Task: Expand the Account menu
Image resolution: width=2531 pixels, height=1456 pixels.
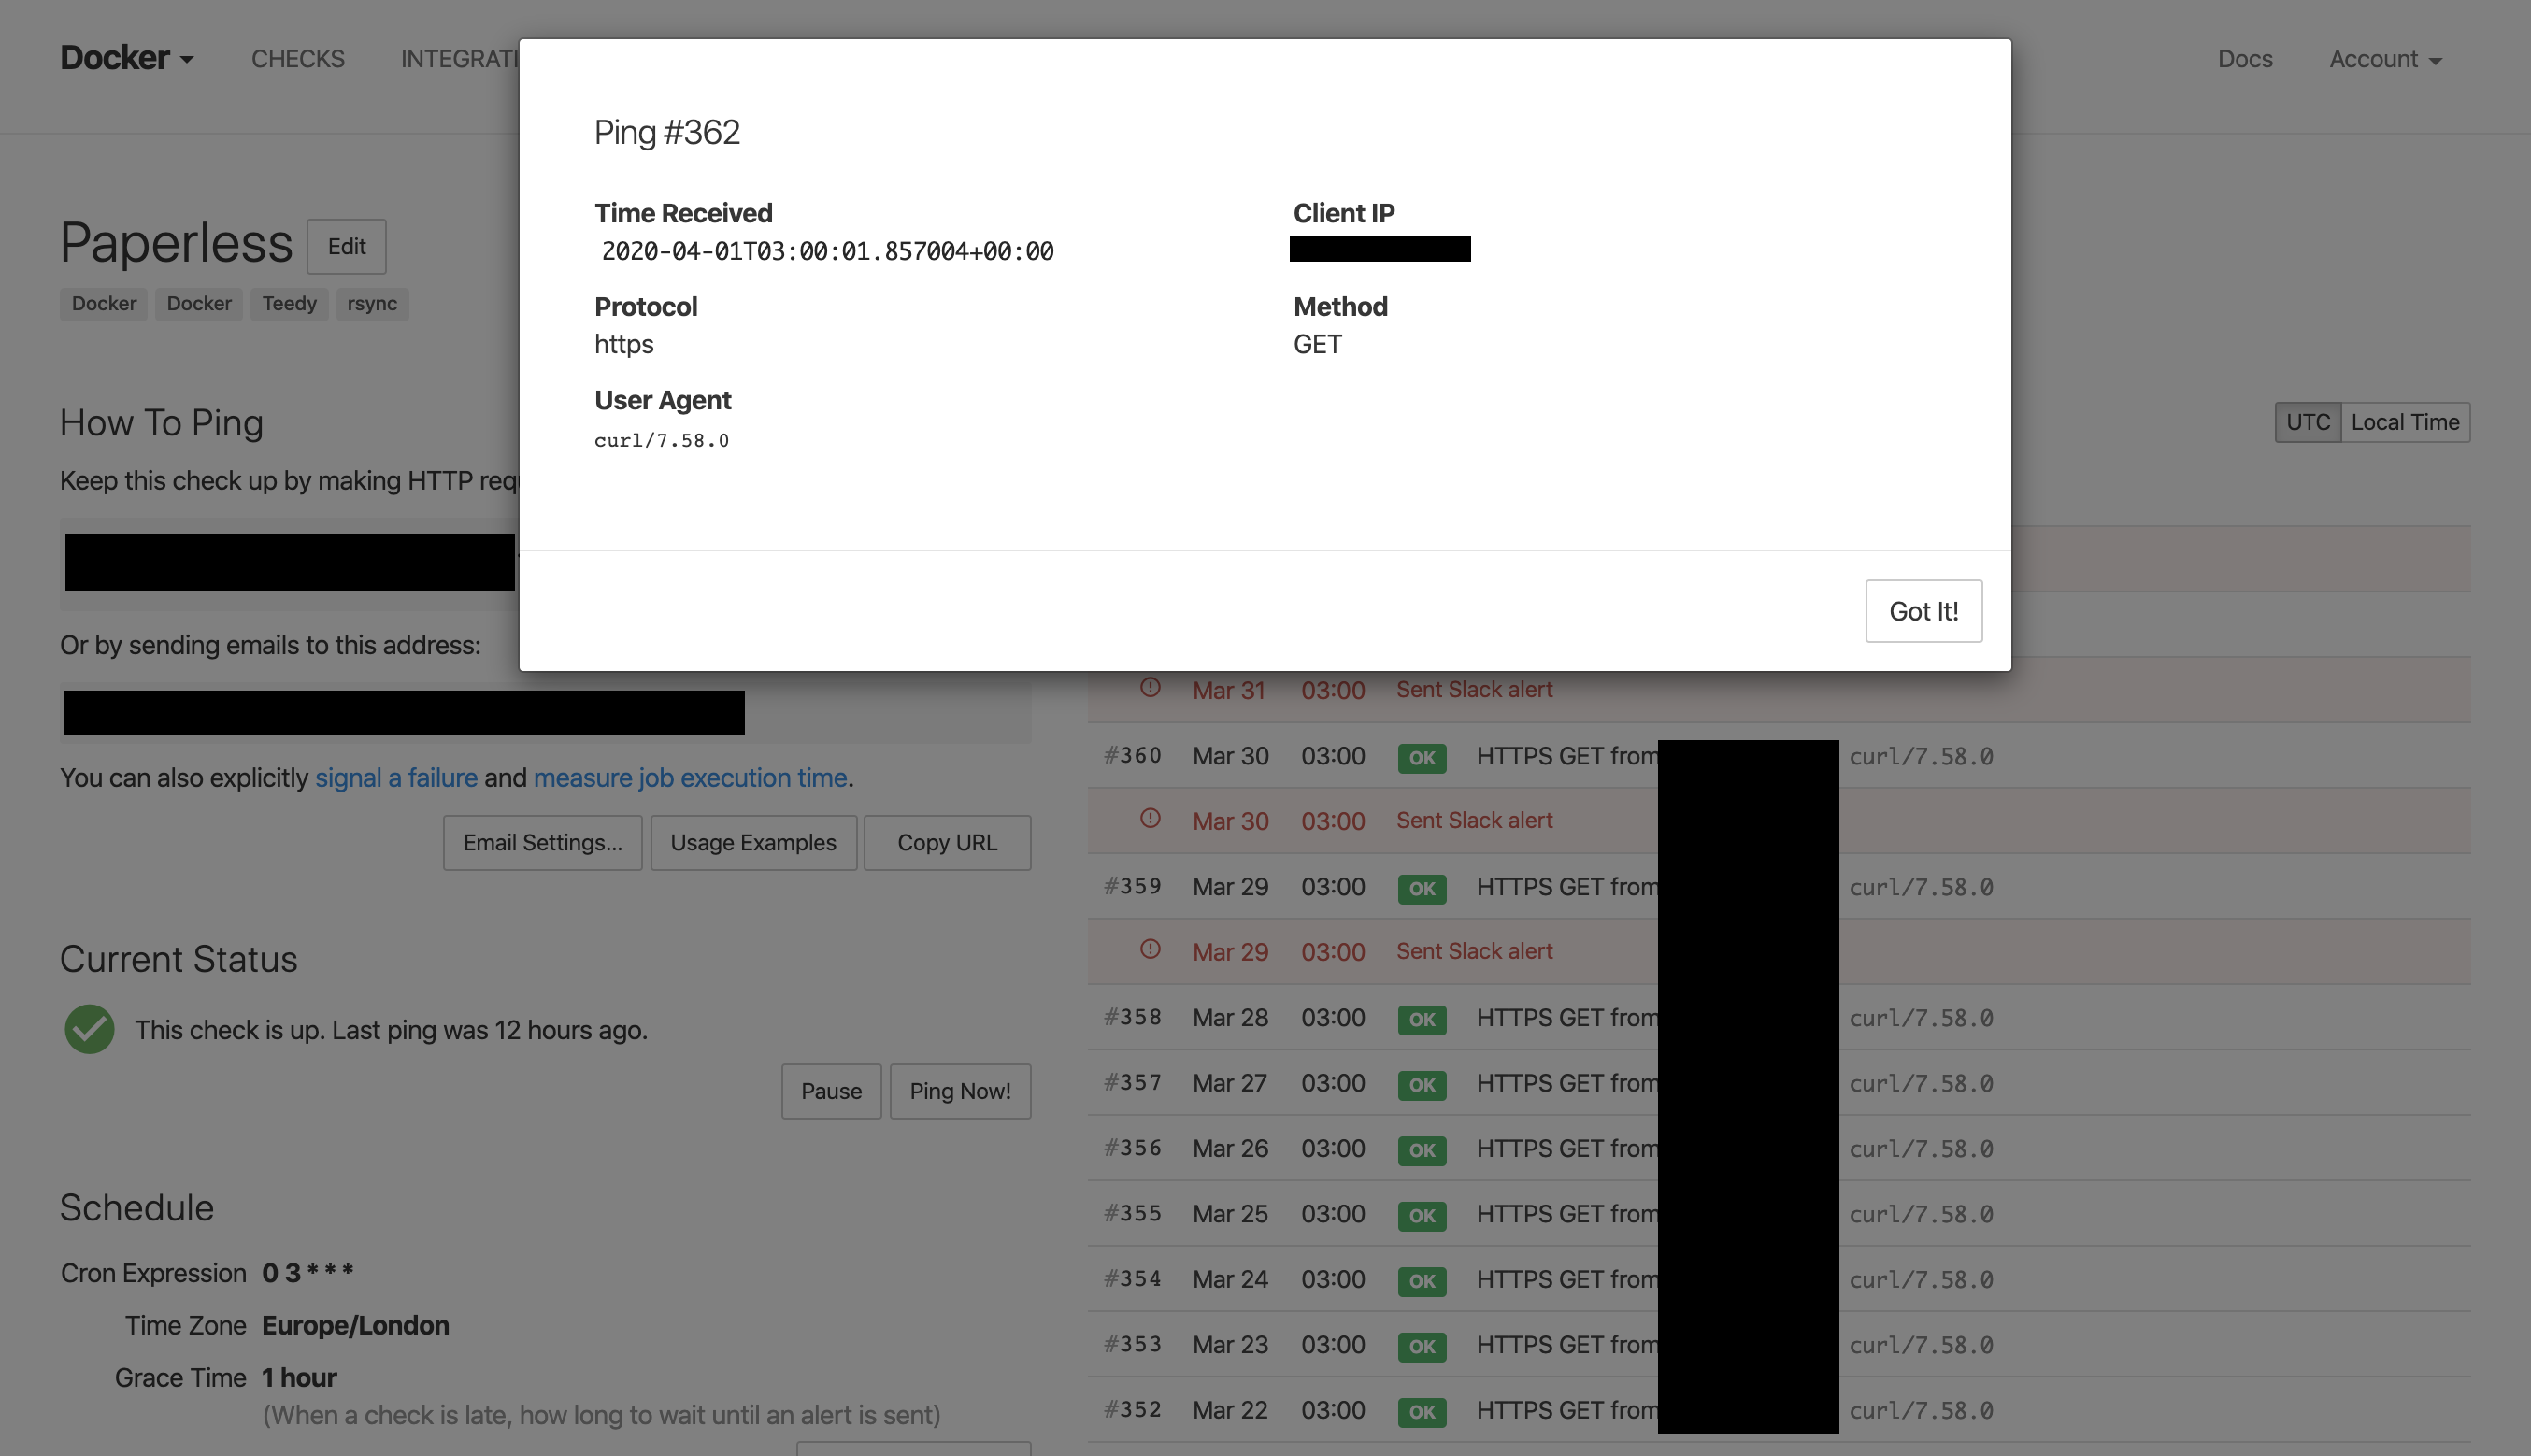Action: pyautogui.click(x=2385, y=59)
